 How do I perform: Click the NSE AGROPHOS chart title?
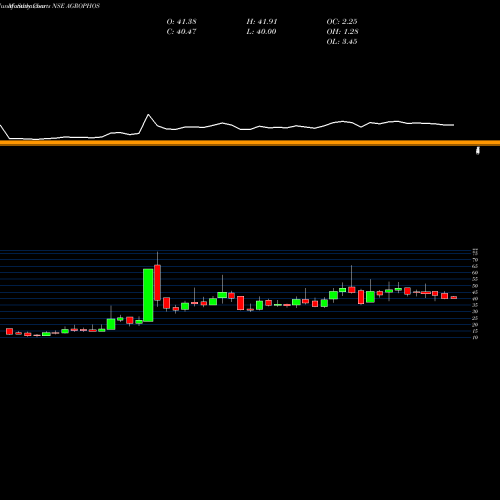coord(76,6)
